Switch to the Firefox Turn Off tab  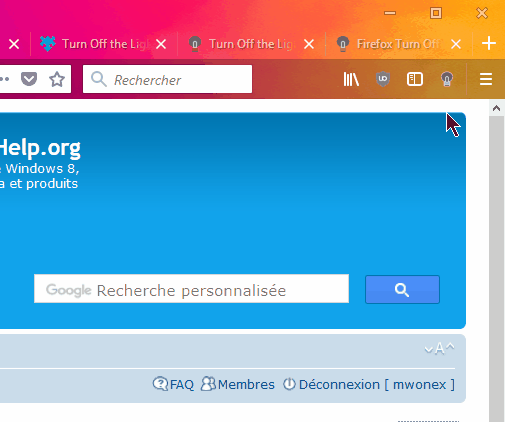click(390, 44)
